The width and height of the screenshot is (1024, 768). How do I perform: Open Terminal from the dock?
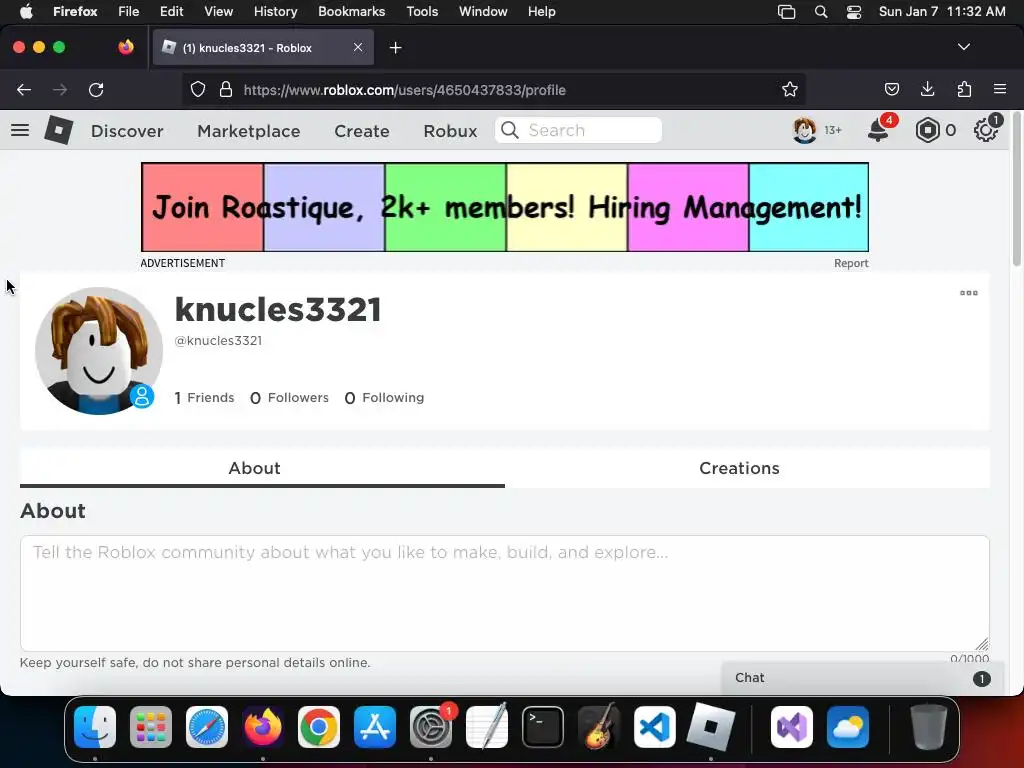pyautogui.click(x=543, y=727)
